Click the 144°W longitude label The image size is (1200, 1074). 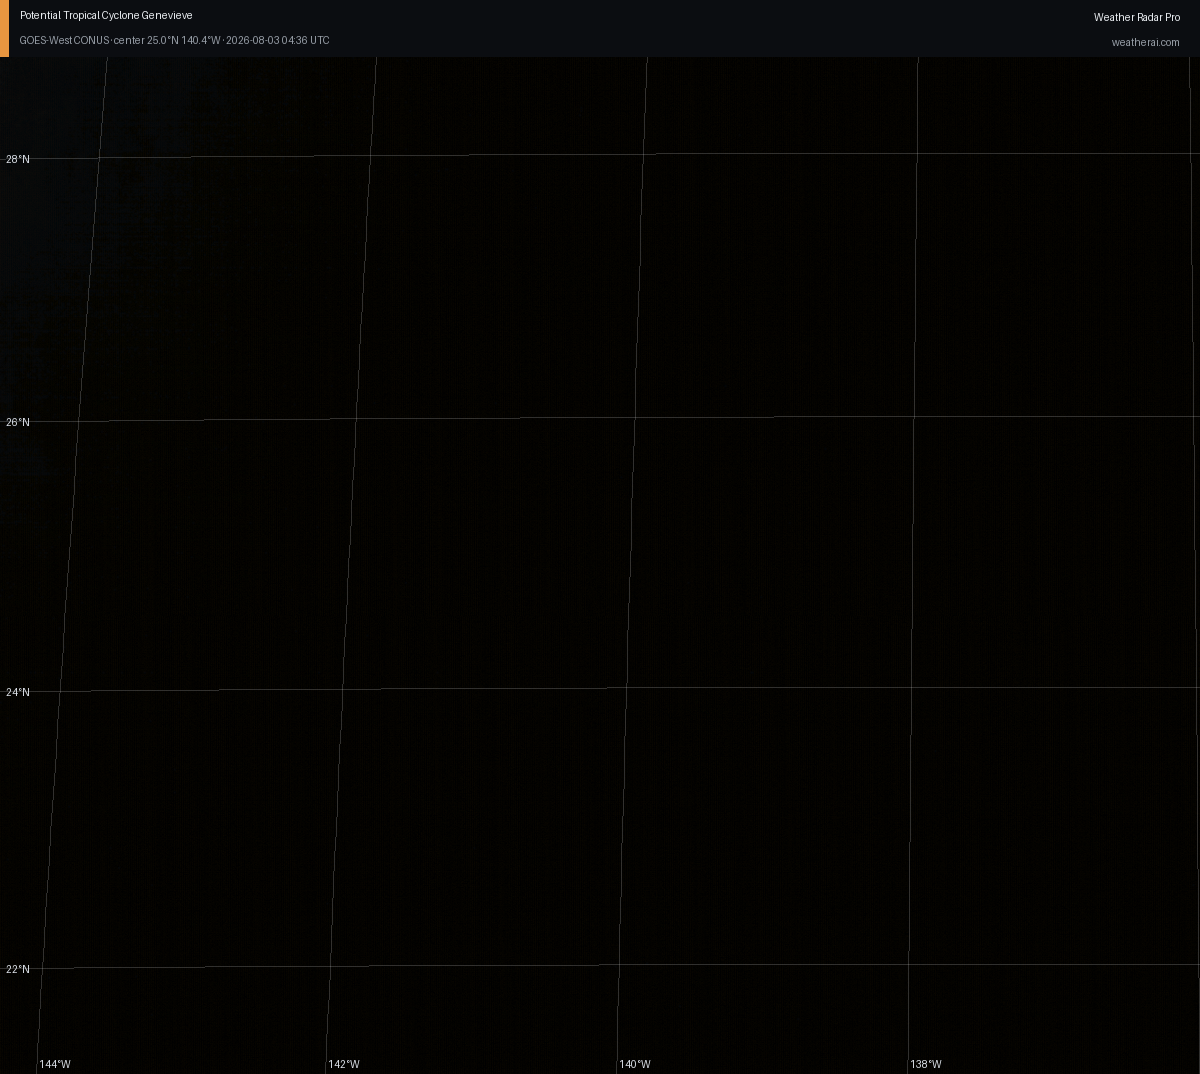click(55, 1064)
